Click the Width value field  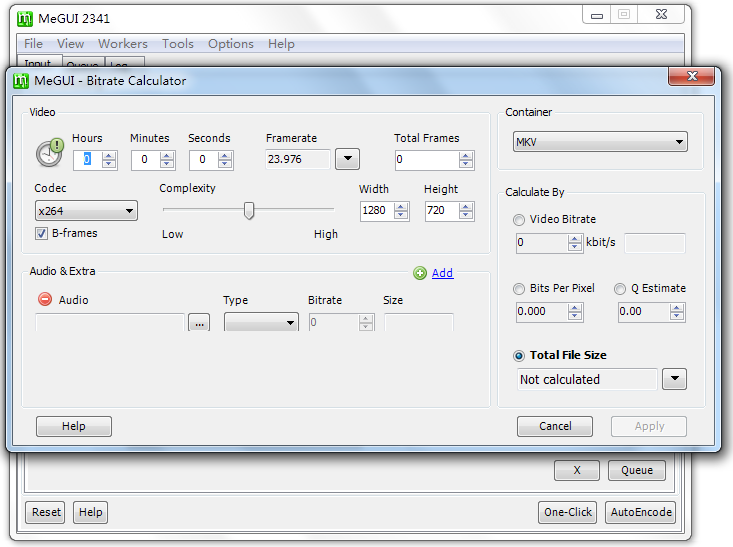point(377,210)
